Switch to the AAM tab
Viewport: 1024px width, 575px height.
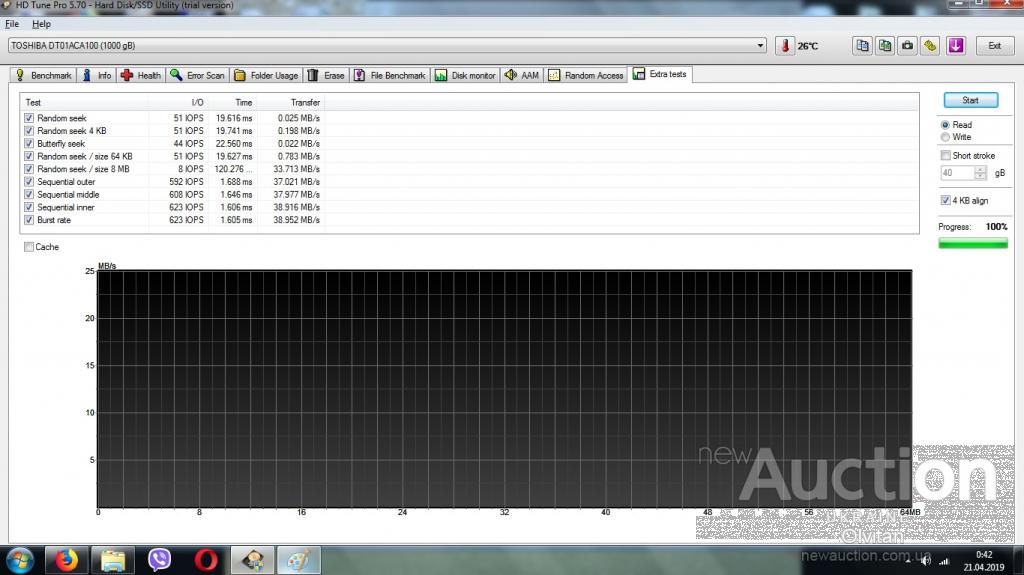pyautogui.click(x=522, y=76)
